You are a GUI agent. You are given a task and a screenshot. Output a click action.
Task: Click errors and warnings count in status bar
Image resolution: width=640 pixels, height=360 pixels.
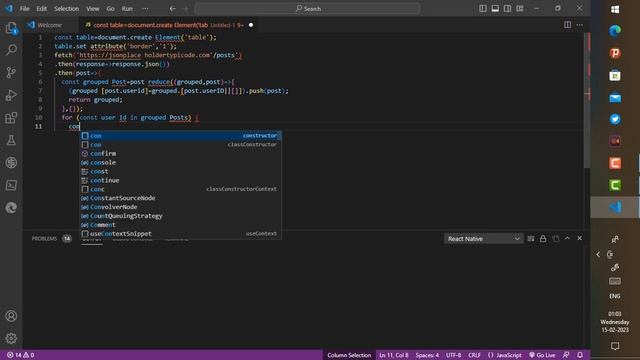click(21, 355)
